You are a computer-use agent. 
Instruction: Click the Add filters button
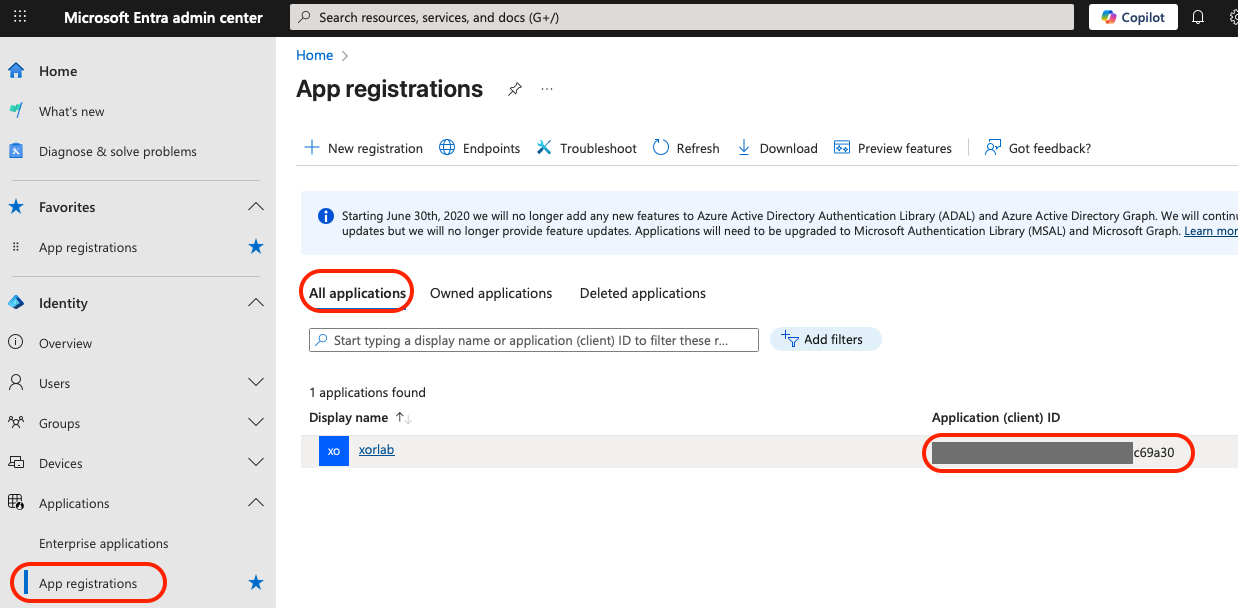pos(825,339)
